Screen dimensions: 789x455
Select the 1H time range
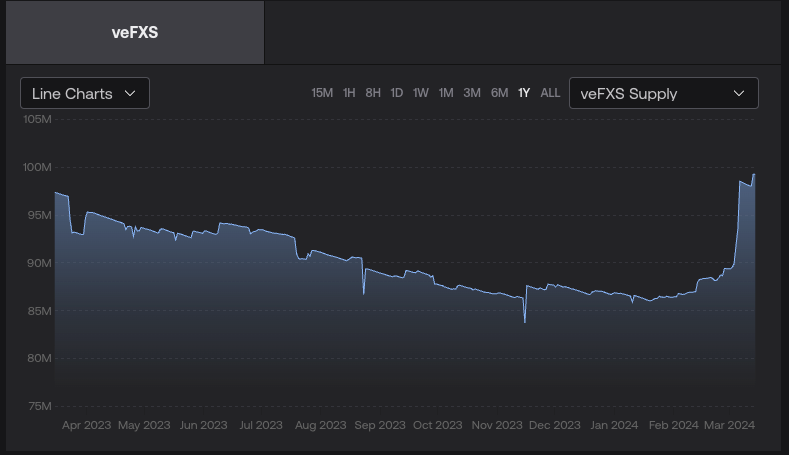point(349,93)
